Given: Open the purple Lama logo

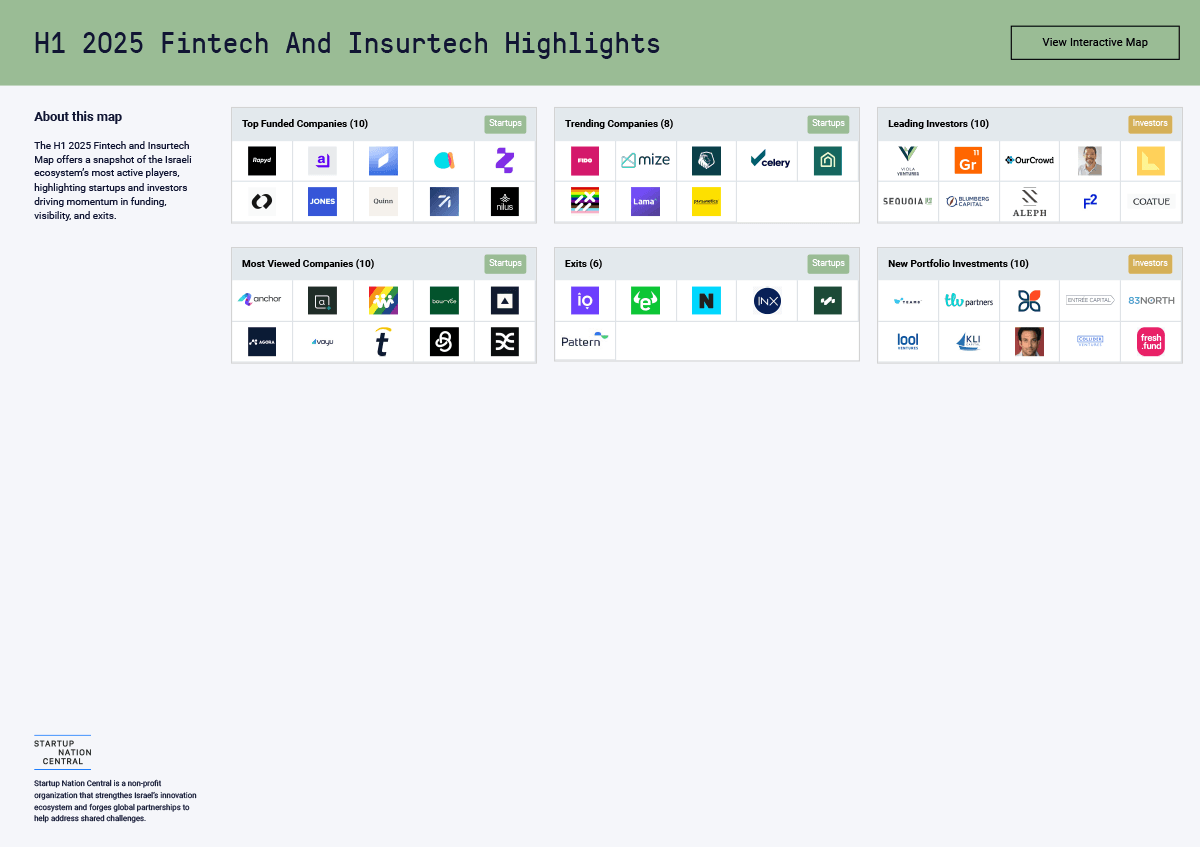Looking at the screenshot, I should pyautogui.click(x=646, y=201).
